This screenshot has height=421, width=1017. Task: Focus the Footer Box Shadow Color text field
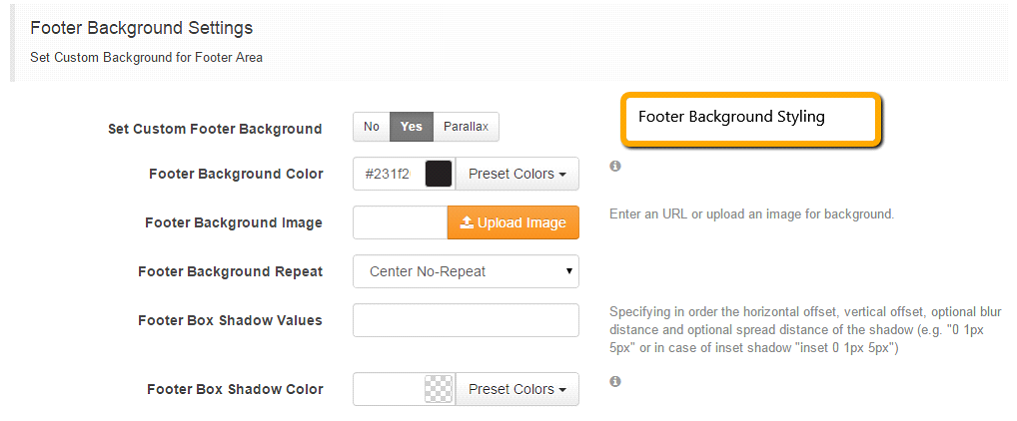(x=389, y=389)
